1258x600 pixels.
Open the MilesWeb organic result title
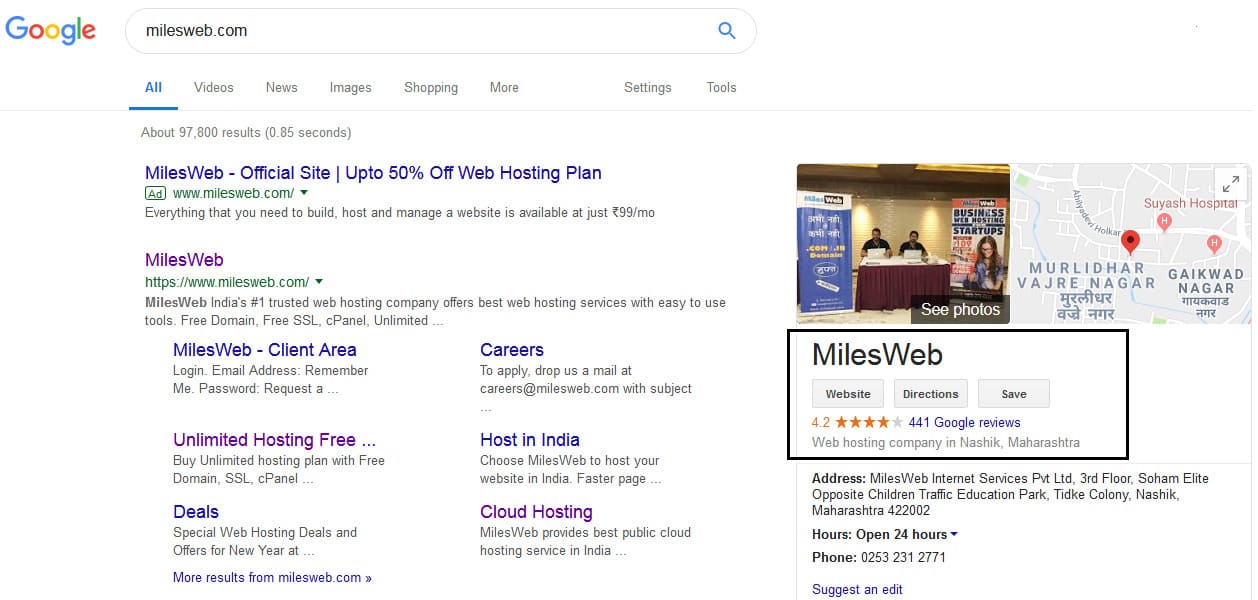coord(184,260)
